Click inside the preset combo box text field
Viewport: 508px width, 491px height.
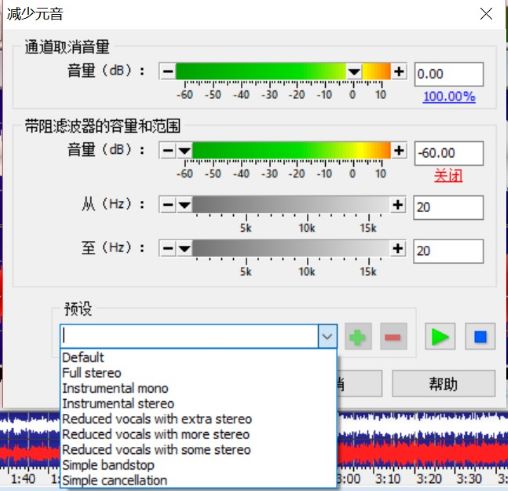pos(189,336)
